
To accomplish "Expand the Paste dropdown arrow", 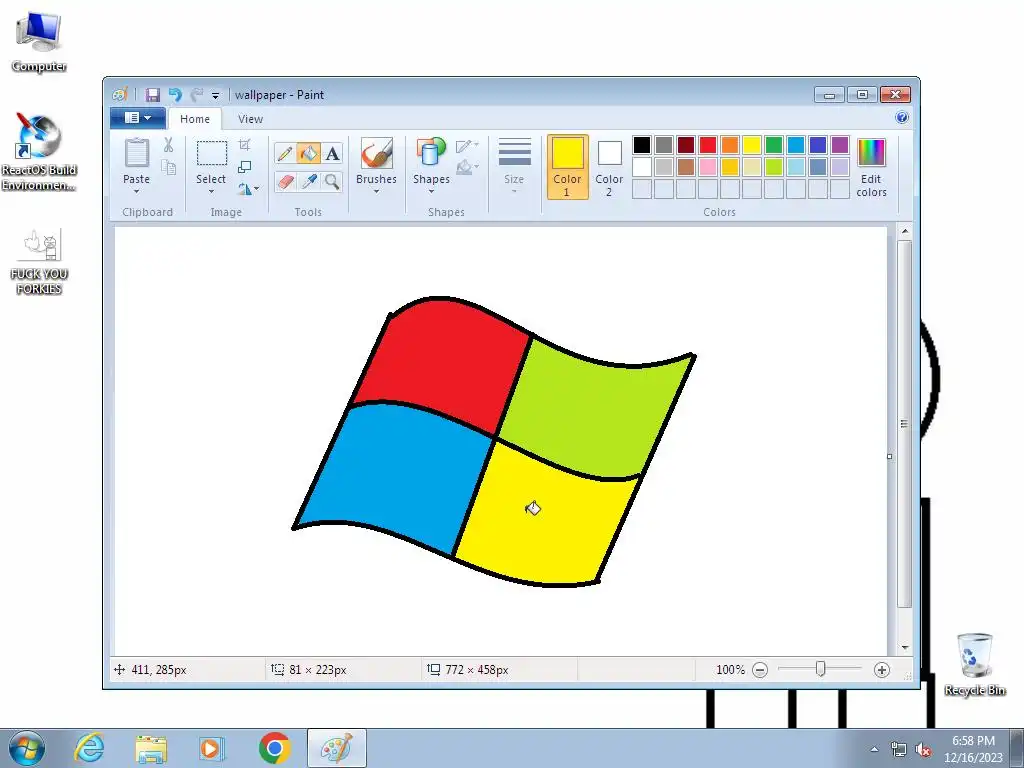I will [x=136, y=191].
